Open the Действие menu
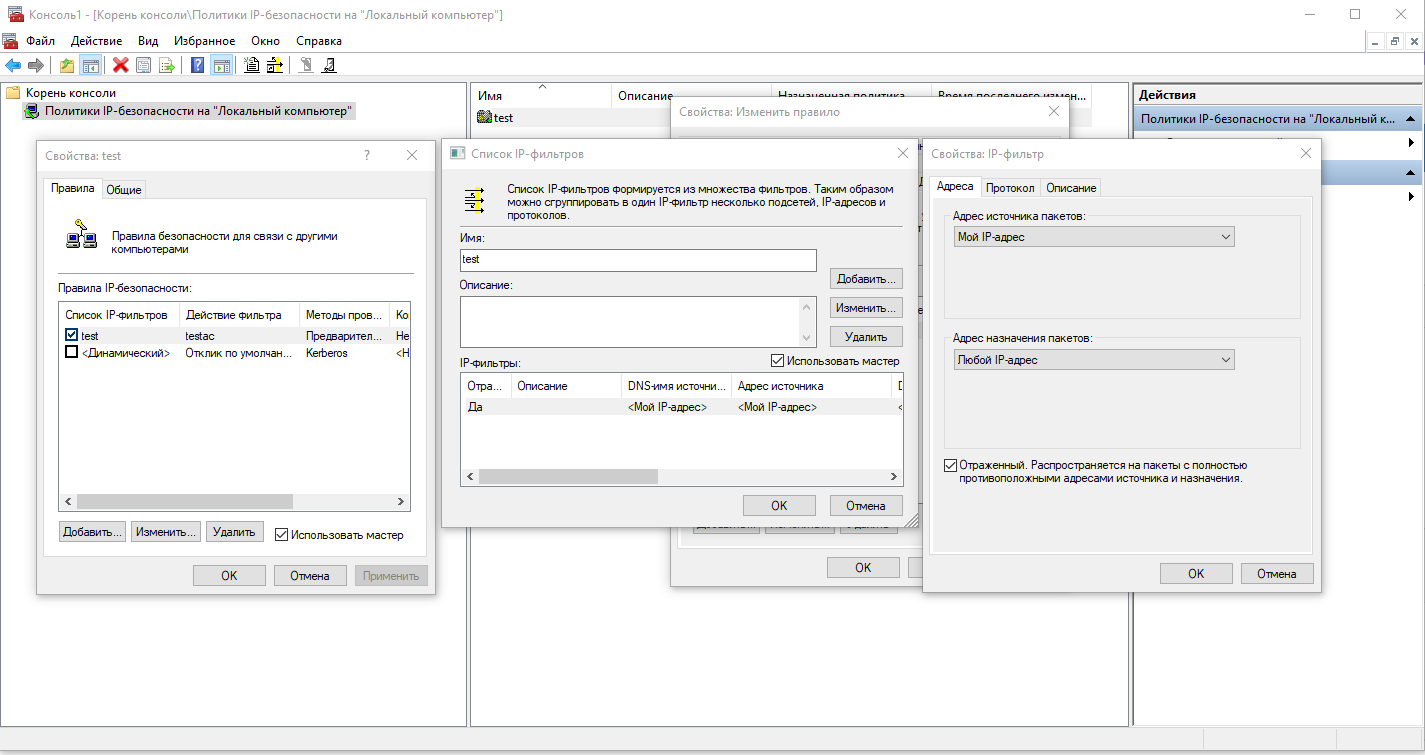Image resolution: width=1425 pixels, height=755 pixels. click(x=96, y=41)
